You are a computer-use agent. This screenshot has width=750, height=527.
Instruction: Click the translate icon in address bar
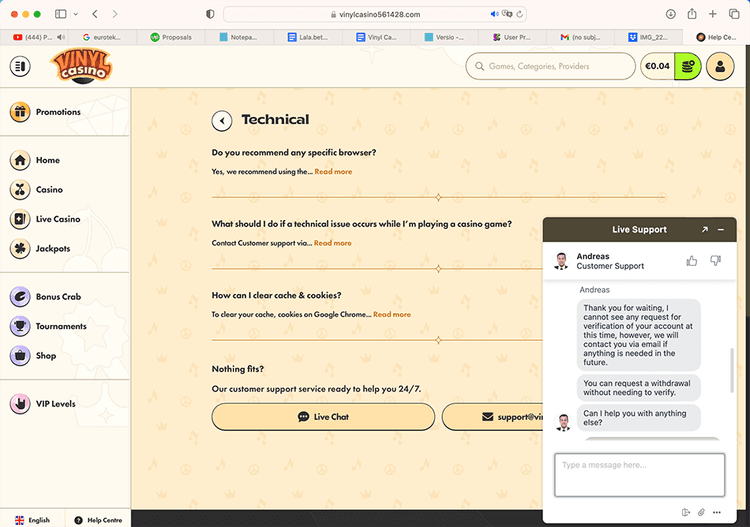coord(507,14)
